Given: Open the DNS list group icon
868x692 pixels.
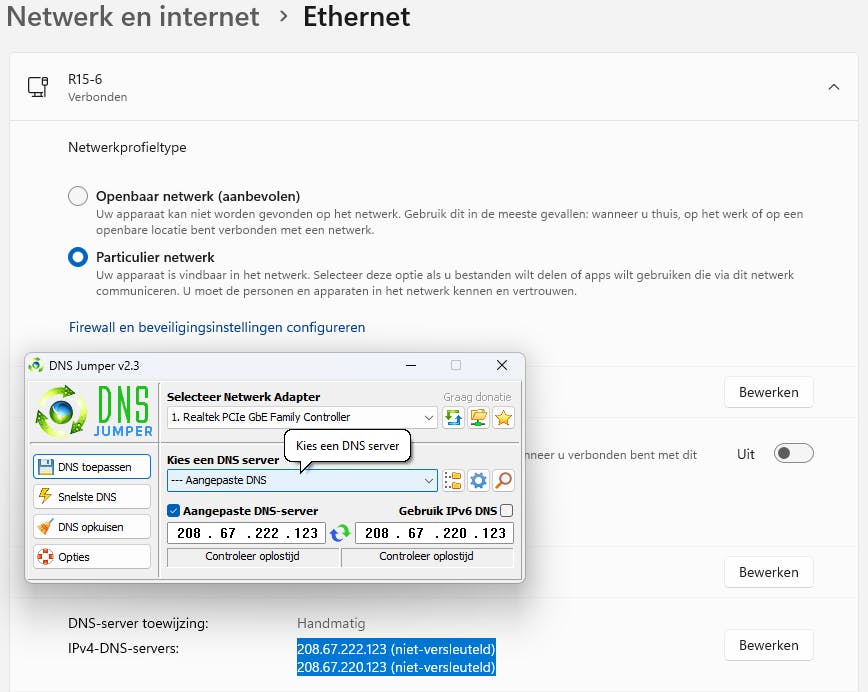Looking at the screenshot, I should click(x=453, y=481).
